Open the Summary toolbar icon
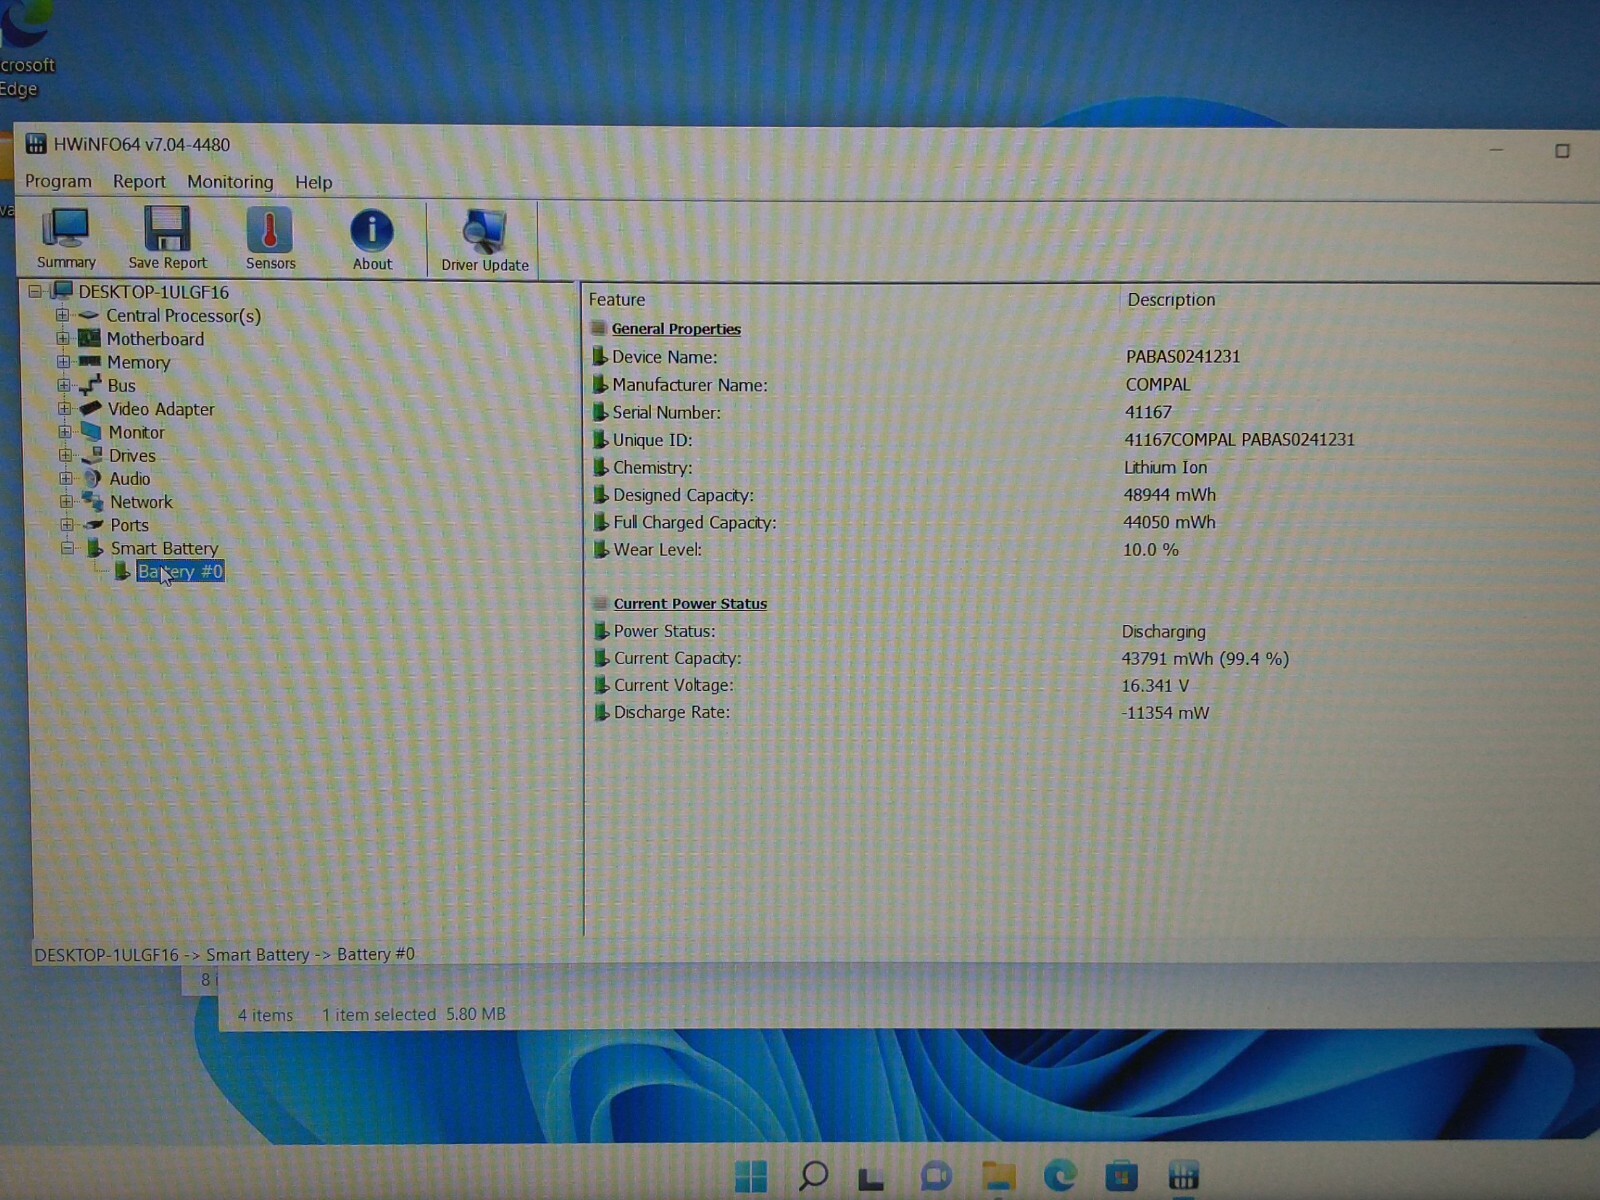This screenshot has height=1200, width=1600. pyautogui.click(x=66, y=240)
